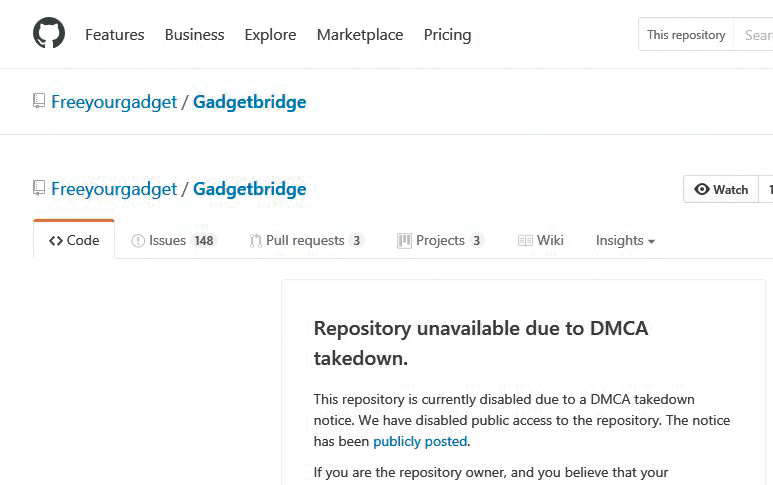Open Explore in the header
The height and width of the screenshot is (485, 773).
[270, 35]
